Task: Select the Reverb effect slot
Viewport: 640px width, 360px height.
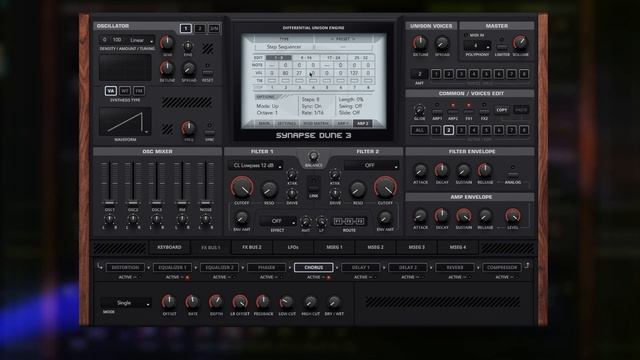Action: coord(455,267)
